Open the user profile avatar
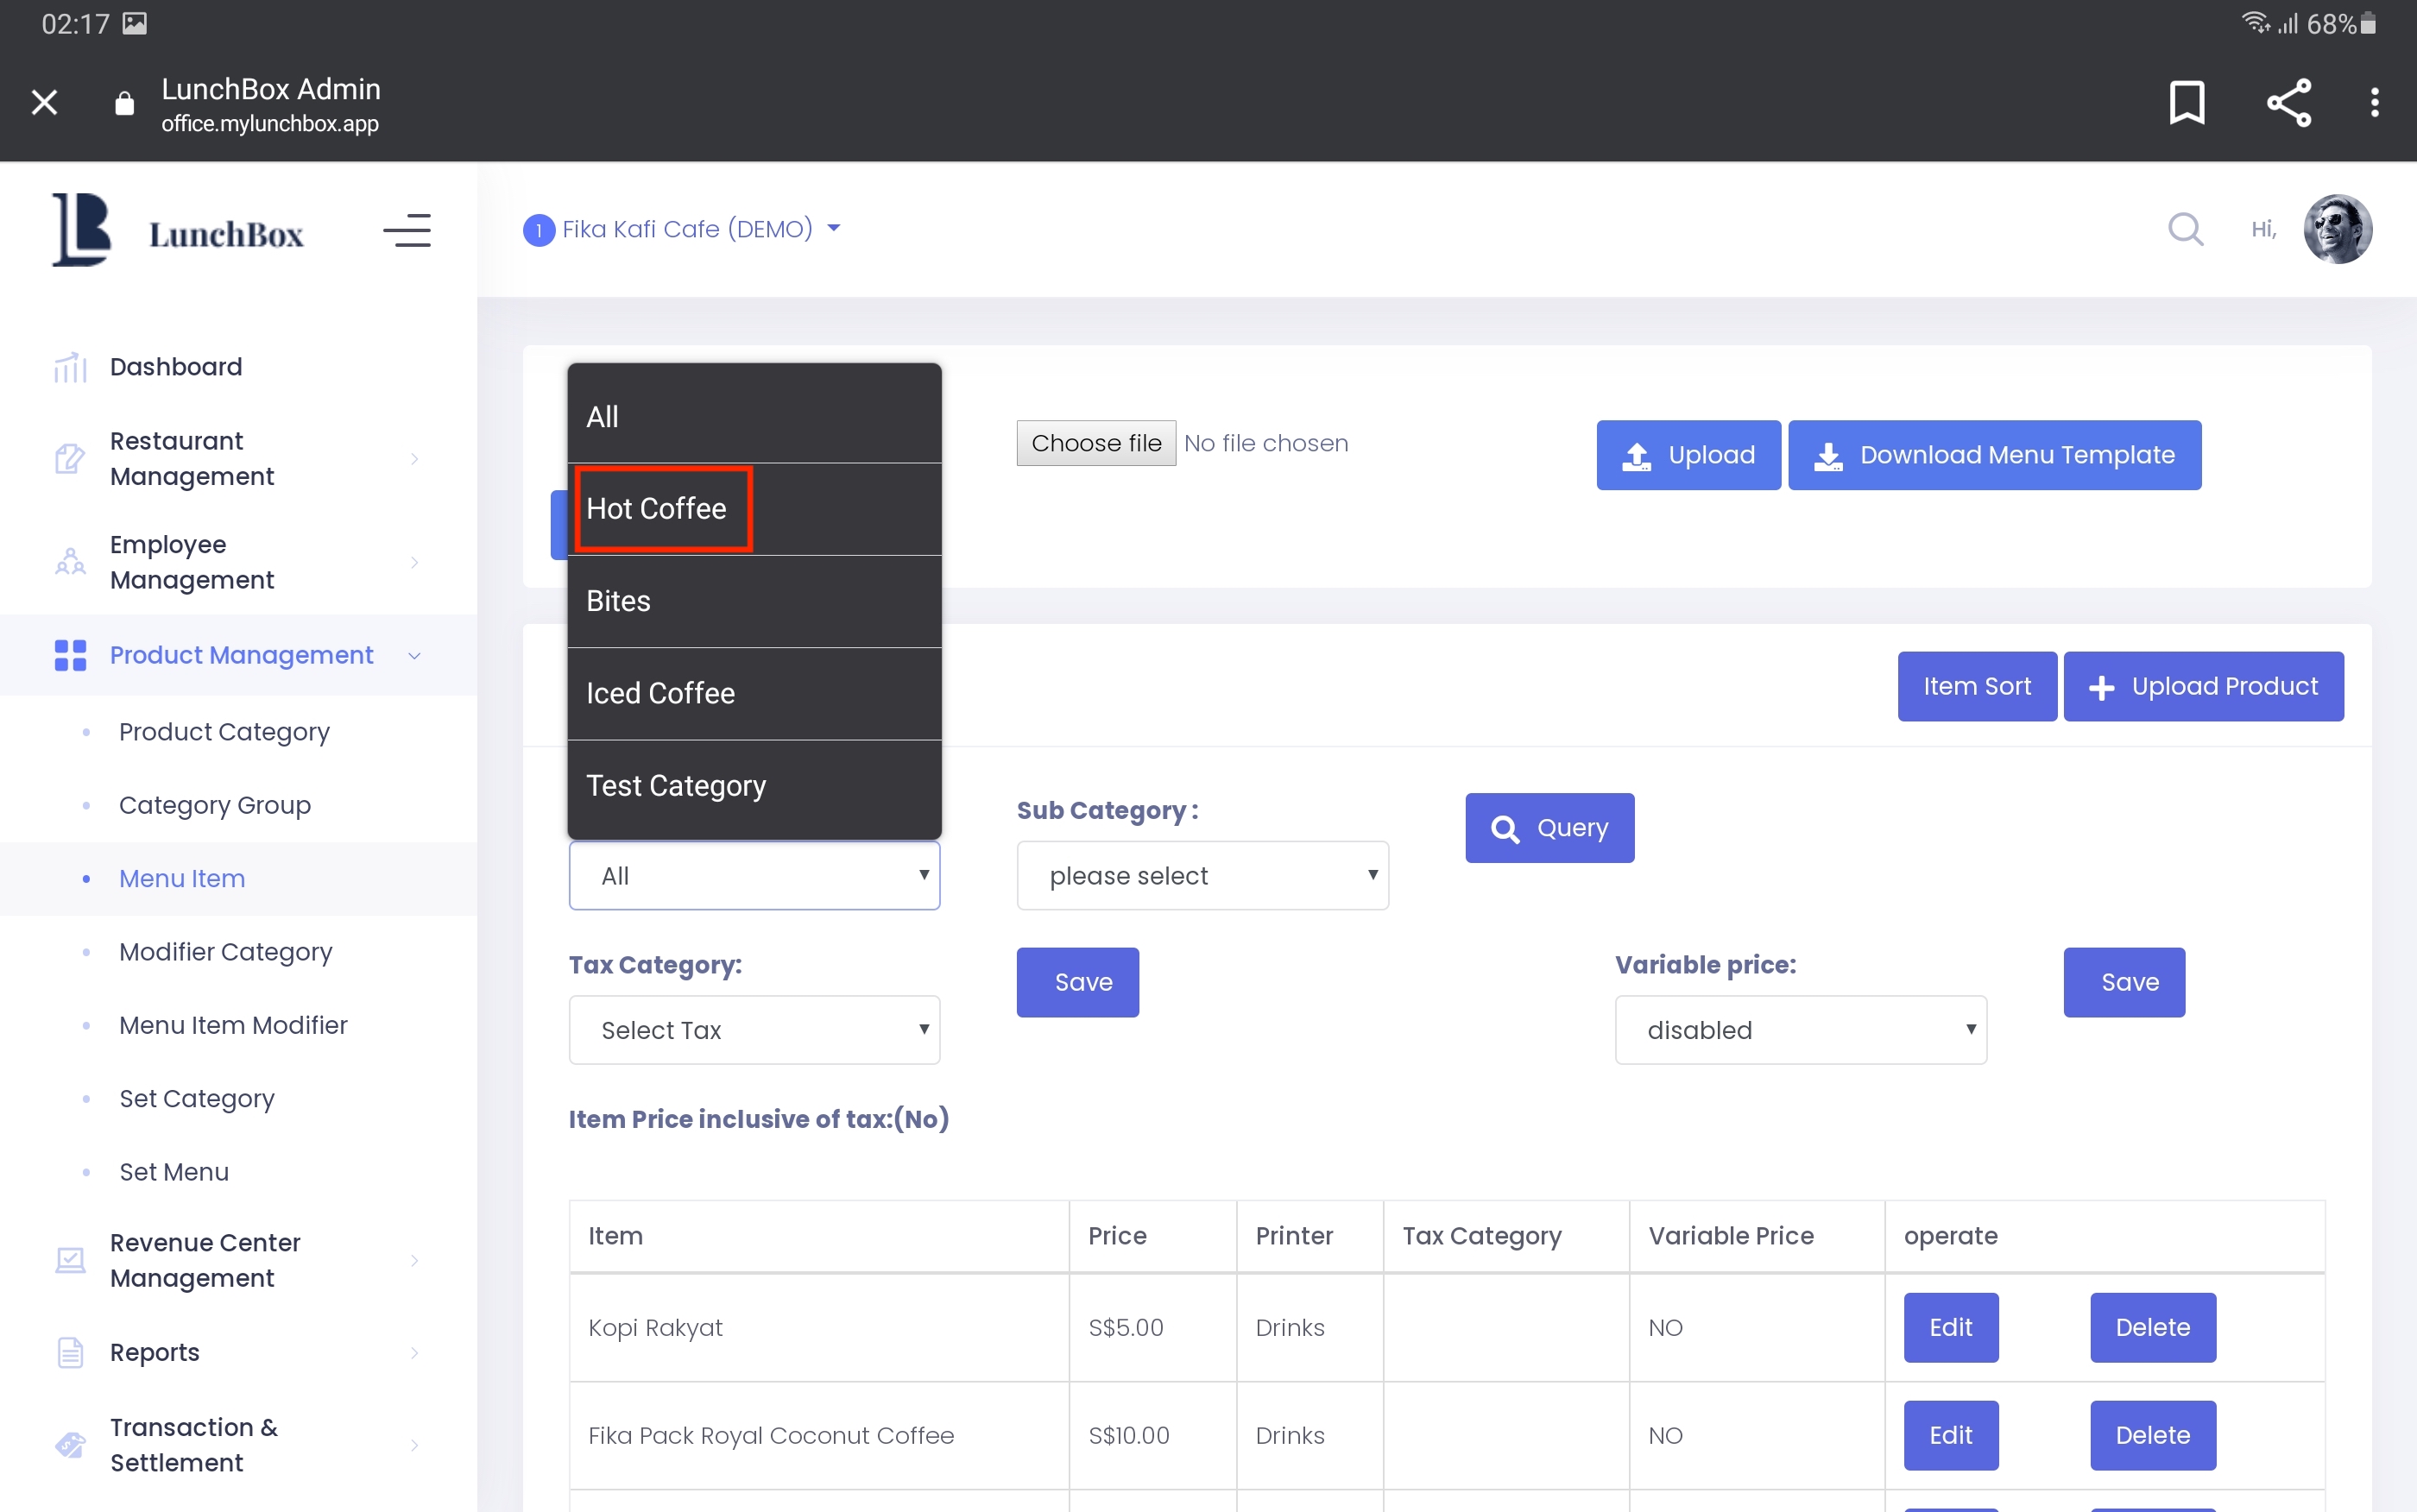The width and height of the screenshot is (2417, 1512). pyautogui.click(x=2336, y=229)
